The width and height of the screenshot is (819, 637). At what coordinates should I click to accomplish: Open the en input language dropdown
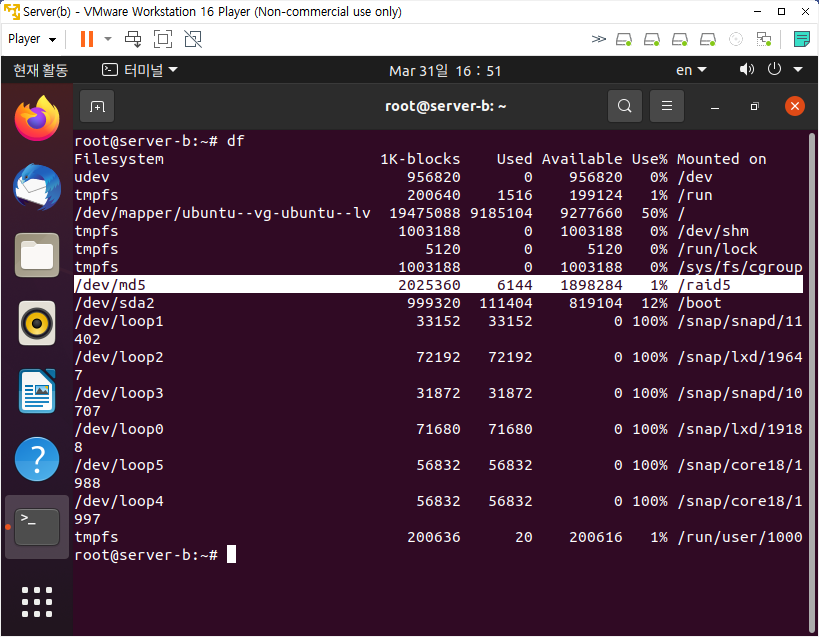pyautogui.click(x=691, y=70)
